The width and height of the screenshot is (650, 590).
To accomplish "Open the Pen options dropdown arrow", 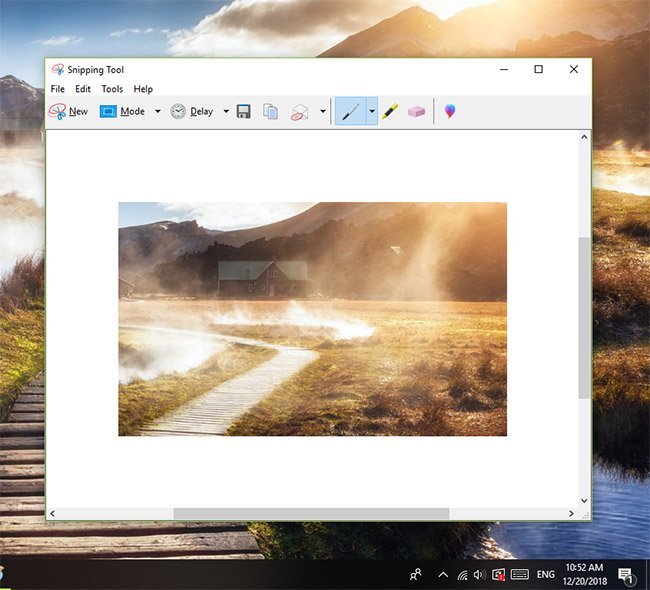I will tap(372, 112).
